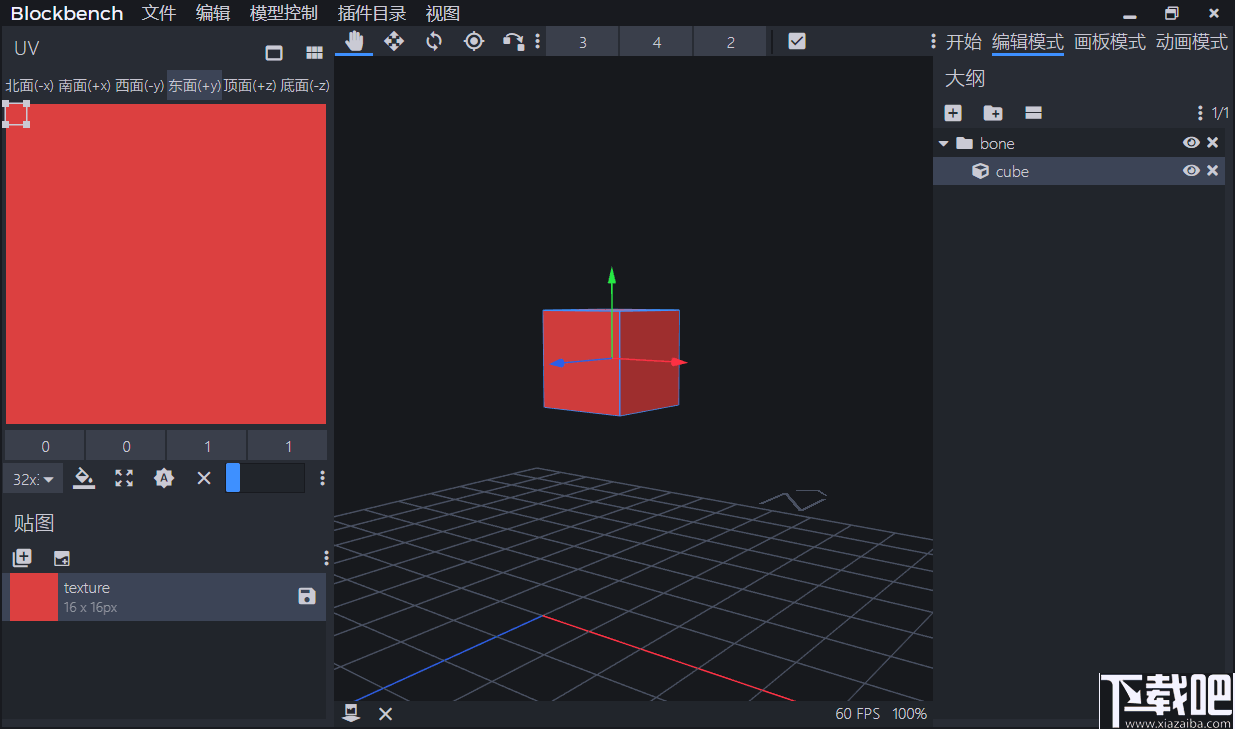Select the Rotate tool in the toolbar
The width and height of the screenshot is (1235, 729).
point(434,42)
